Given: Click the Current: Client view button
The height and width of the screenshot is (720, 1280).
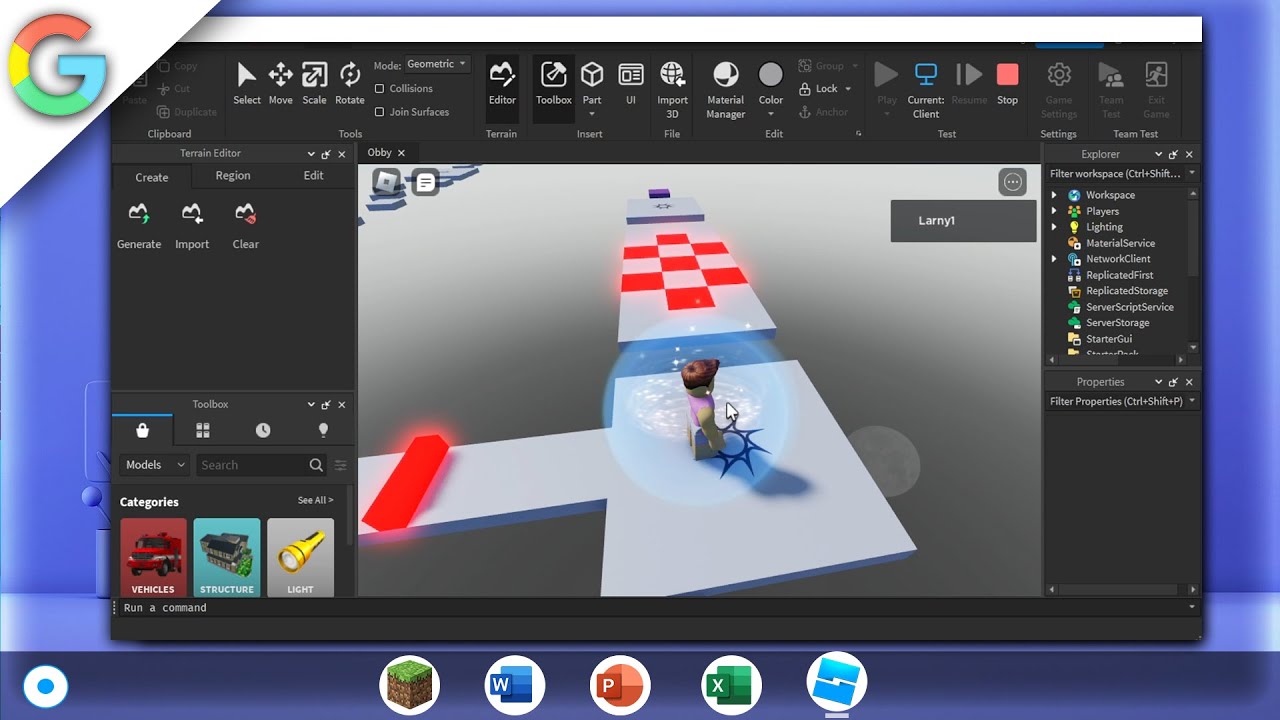Looking at the screenshot, I should tap(926, 88).
